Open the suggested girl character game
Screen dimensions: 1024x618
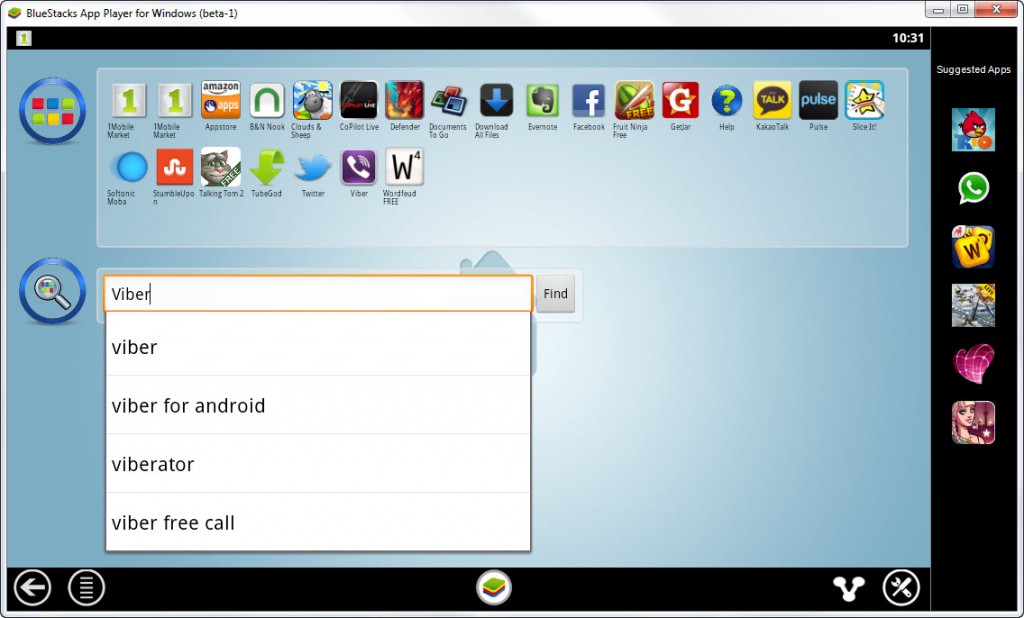click(x=973, y=423)
